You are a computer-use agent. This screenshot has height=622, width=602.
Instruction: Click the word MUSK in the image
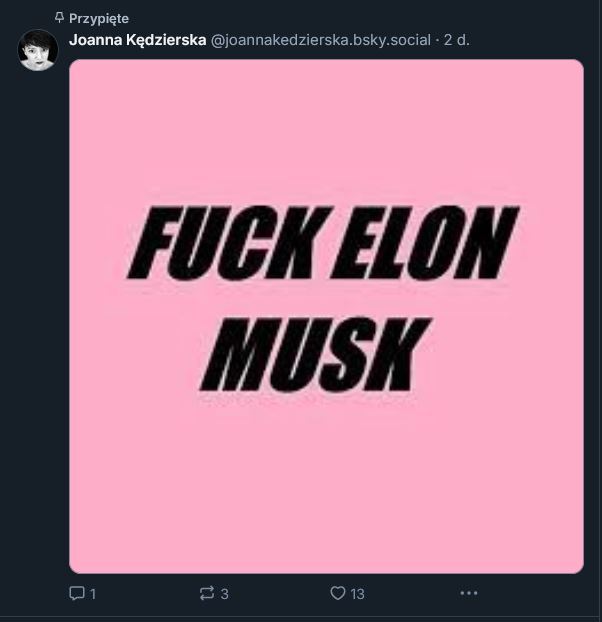click(315, 354)
